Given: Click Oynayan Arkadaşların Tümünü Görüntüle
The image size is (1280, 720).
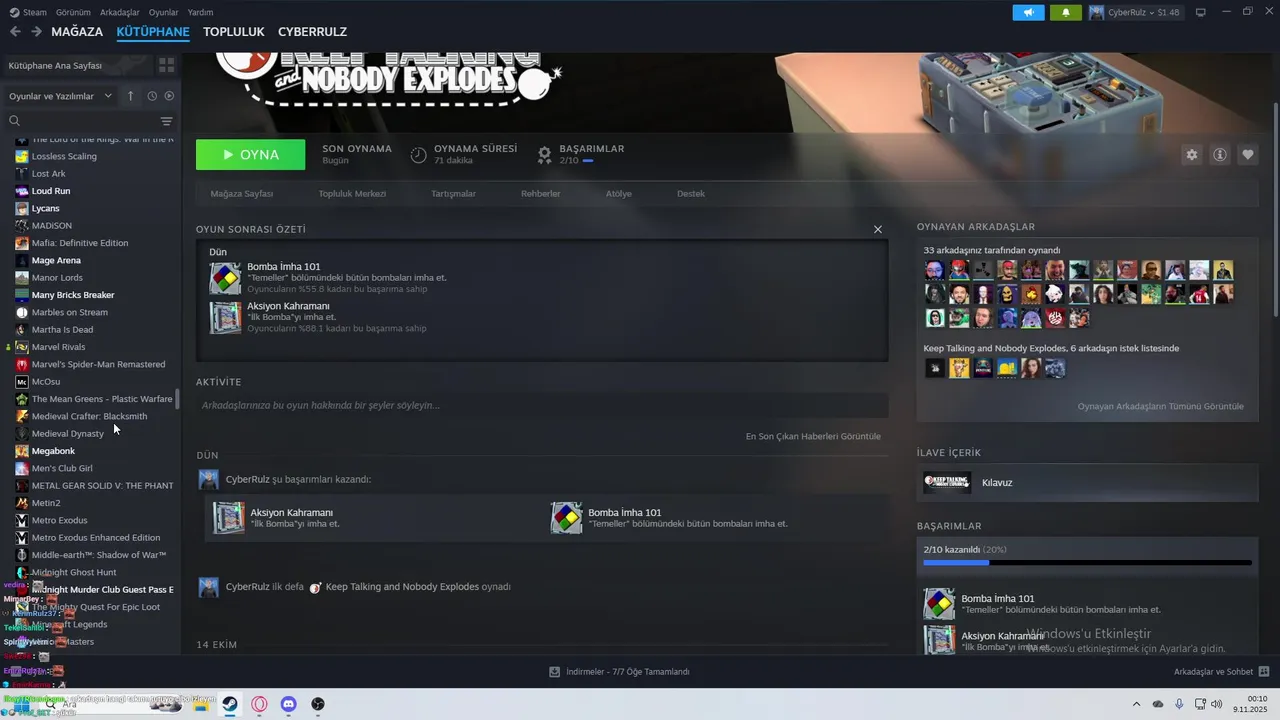Looking at the screenshot, I should [x=1160, y=406].
